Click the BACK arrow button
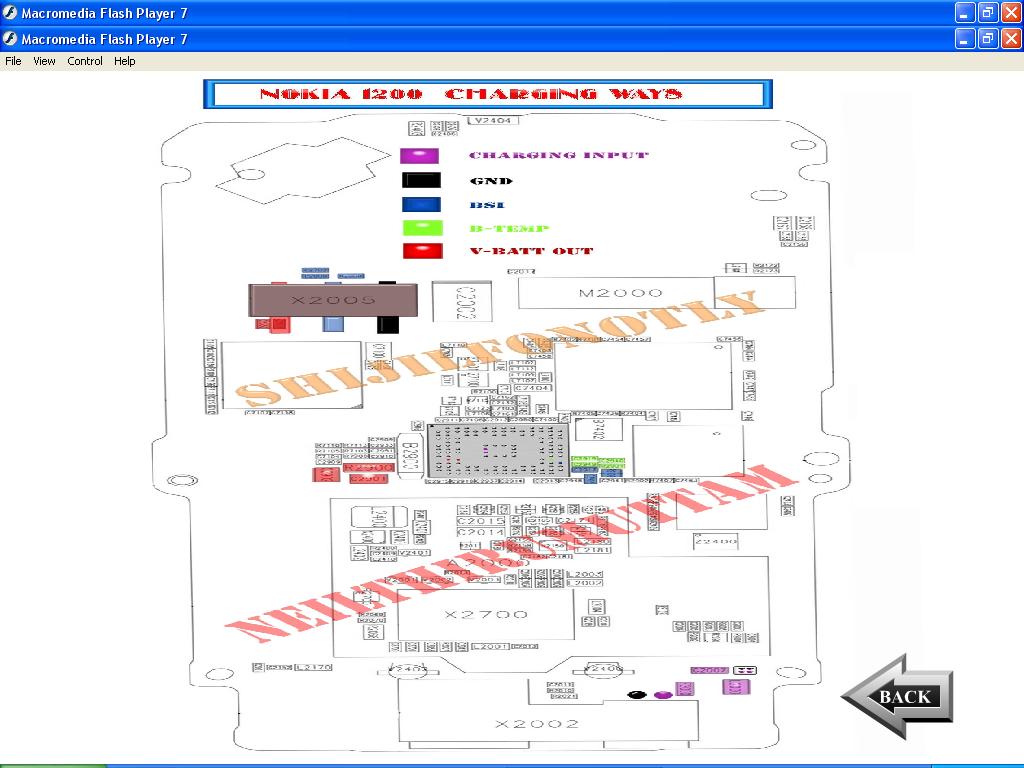The width and height of the screenshot is (1024, 768). click(899, 696)
